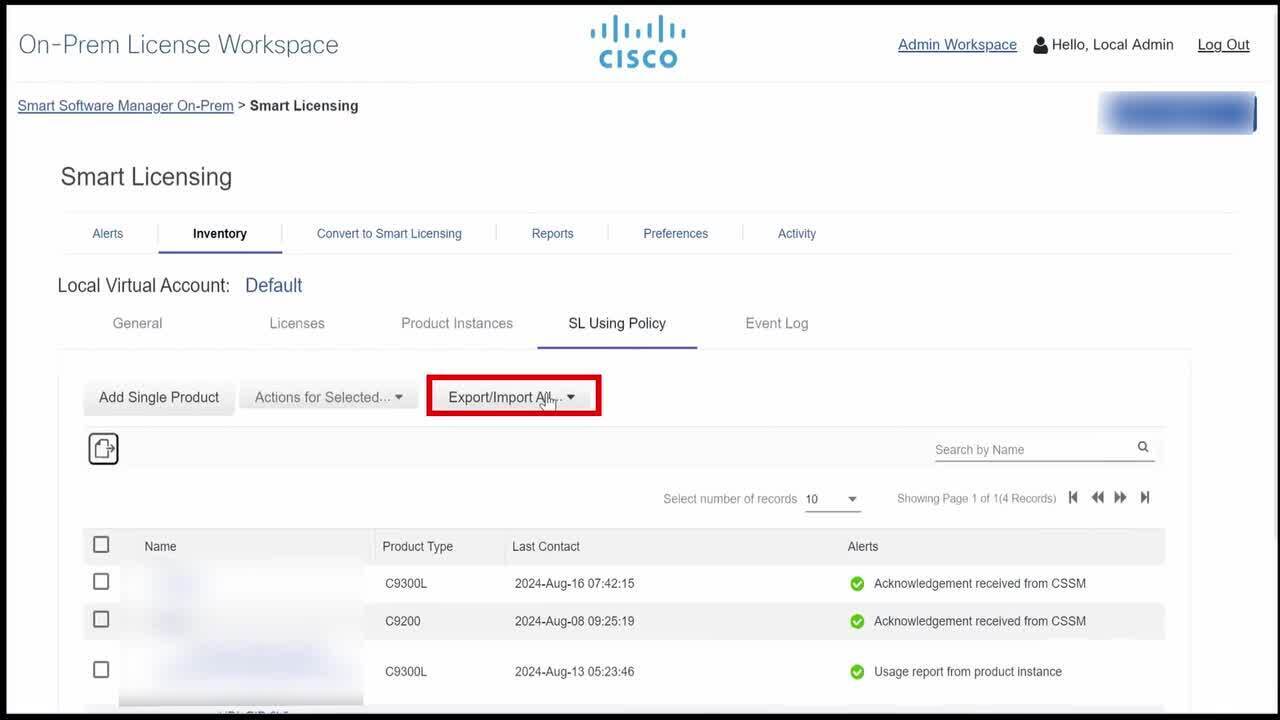The height and width of the screenshot is (720, 1280).
Task: Open the Preferences tab
Action: point(676,233)
